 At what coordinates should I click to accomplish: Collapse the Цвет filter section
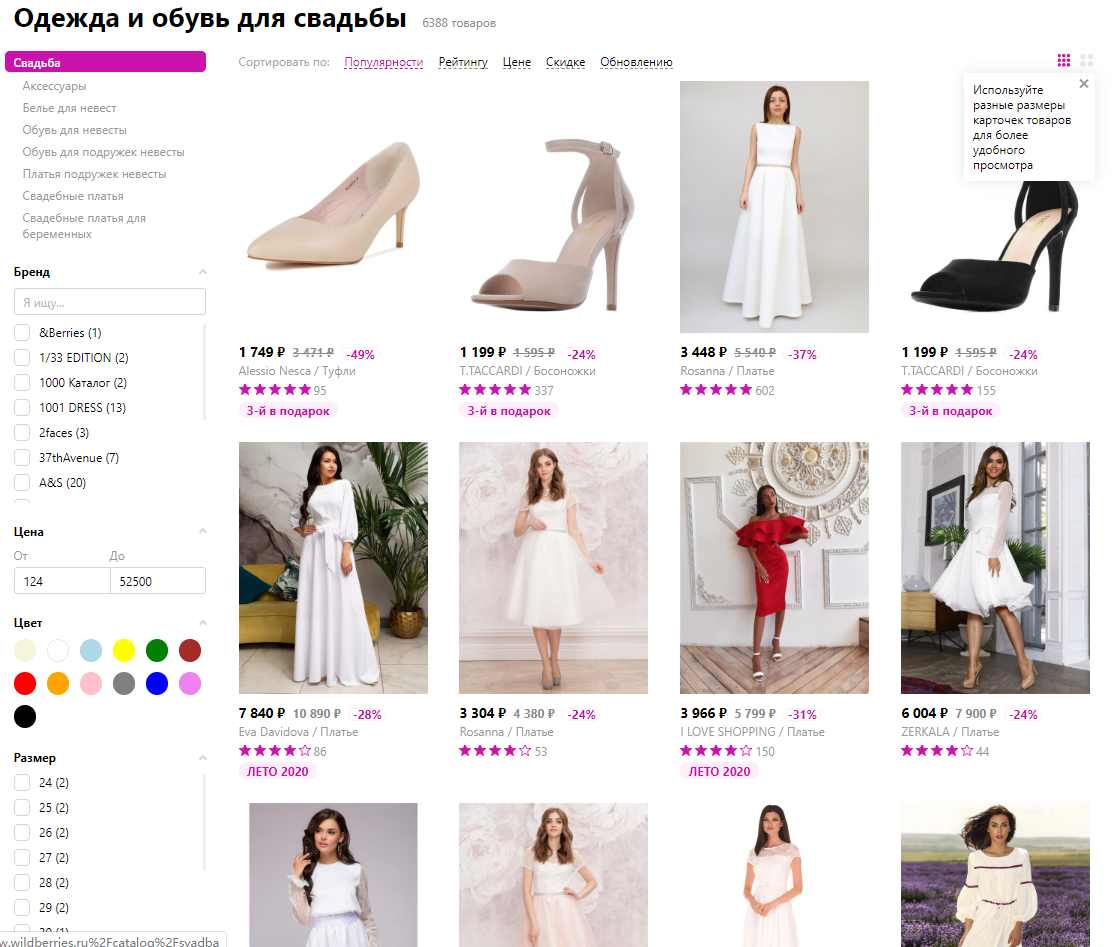click(202, 623)
